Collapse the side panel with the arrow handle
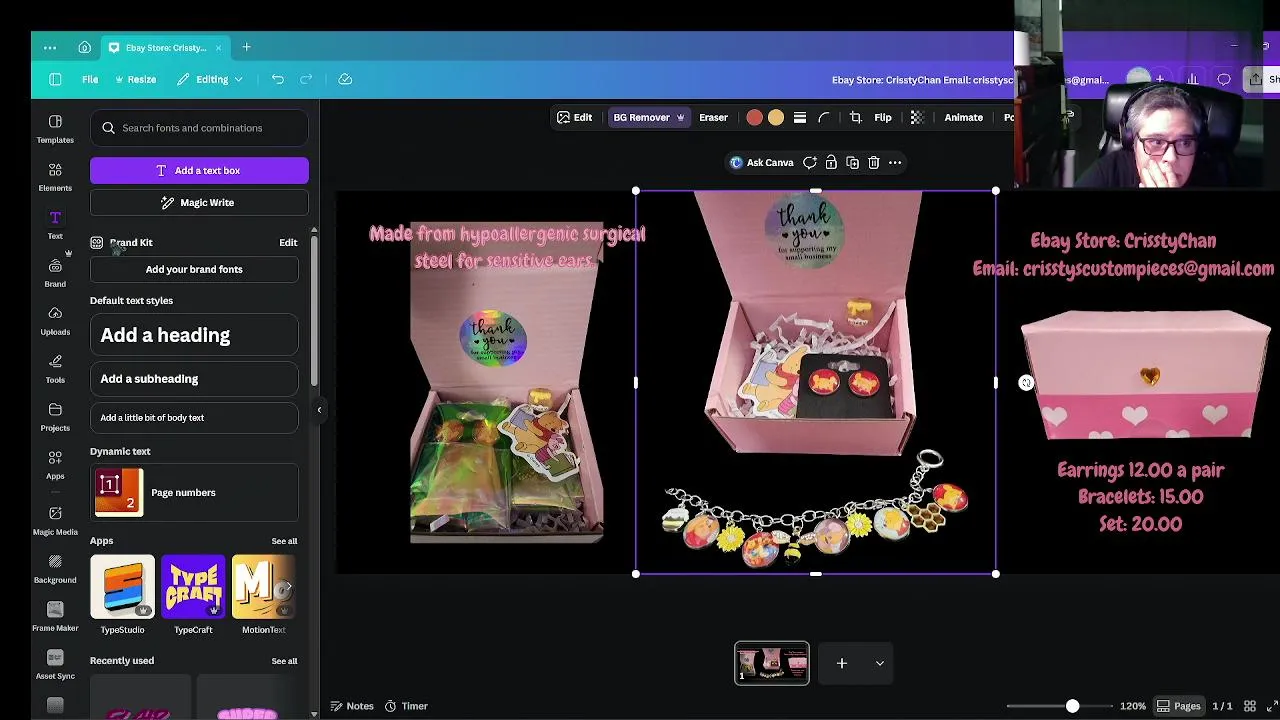This screenshot has width=1280, height=720. [x=319, y=409]
